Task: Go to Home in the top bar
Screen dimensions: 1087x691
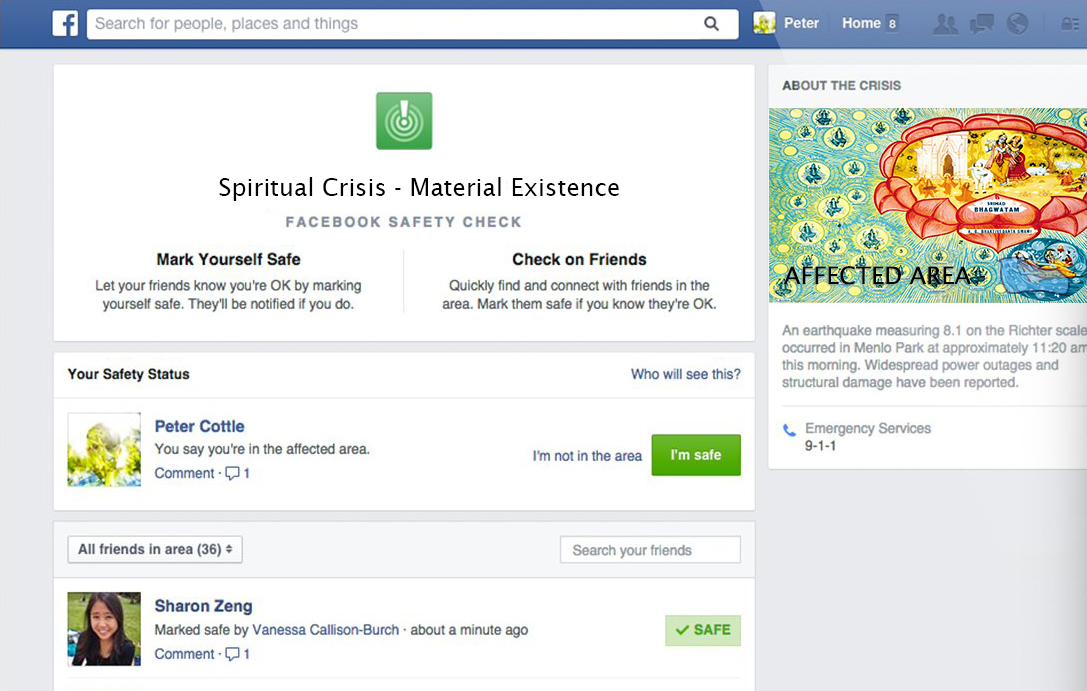Action: (861, 23)
